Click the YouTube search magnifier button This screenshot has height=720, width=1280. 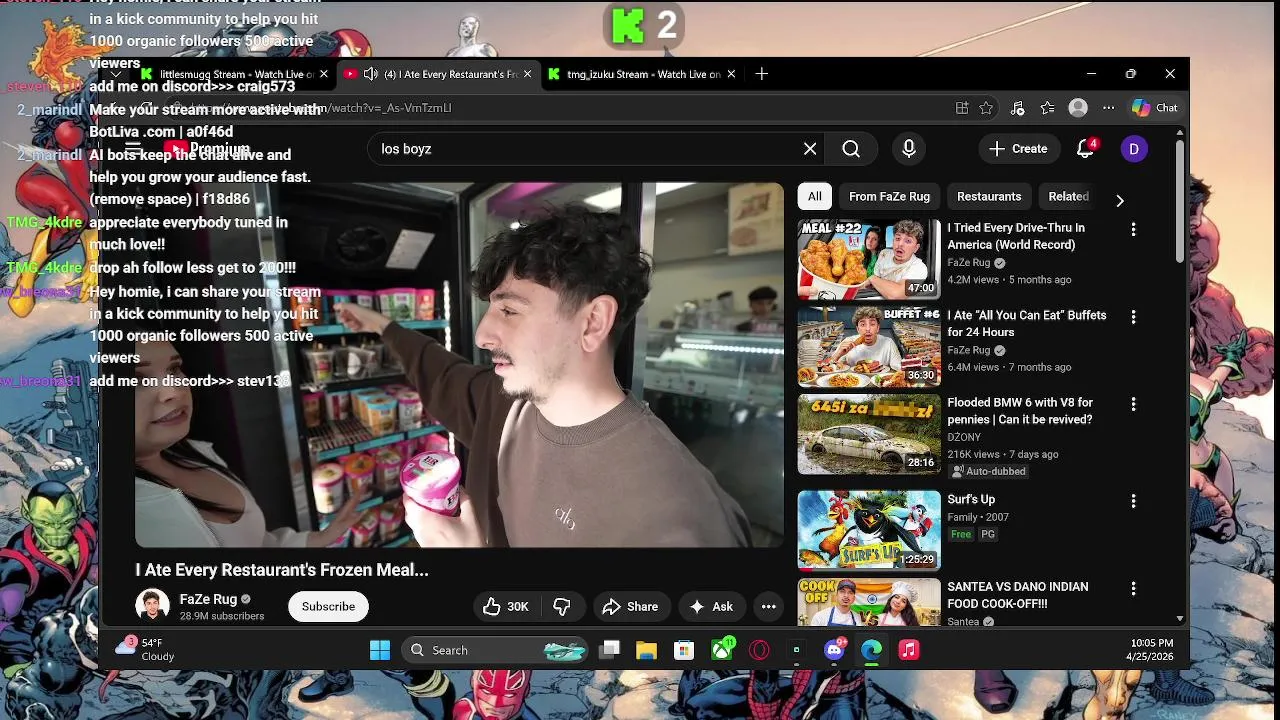tap(851, 149)
